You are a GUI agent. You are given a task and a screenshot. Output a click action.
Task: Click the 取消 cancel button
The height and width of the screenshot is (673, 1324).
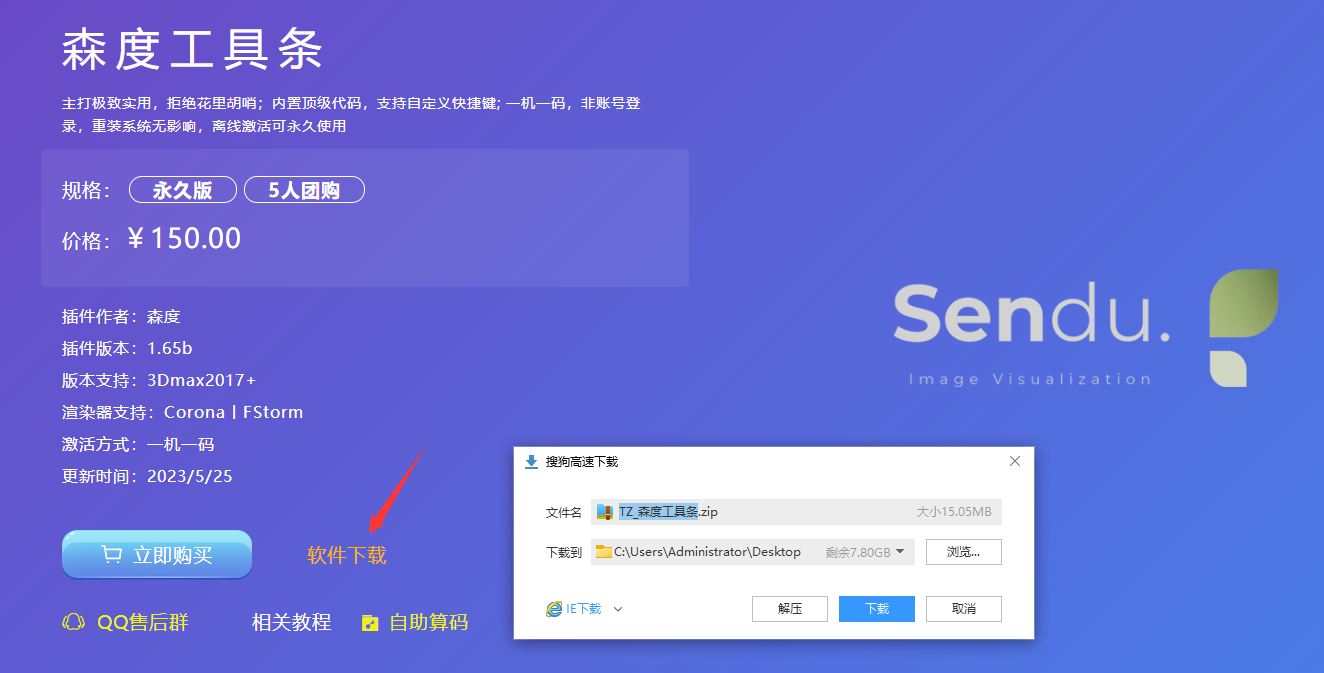(963, 608)
